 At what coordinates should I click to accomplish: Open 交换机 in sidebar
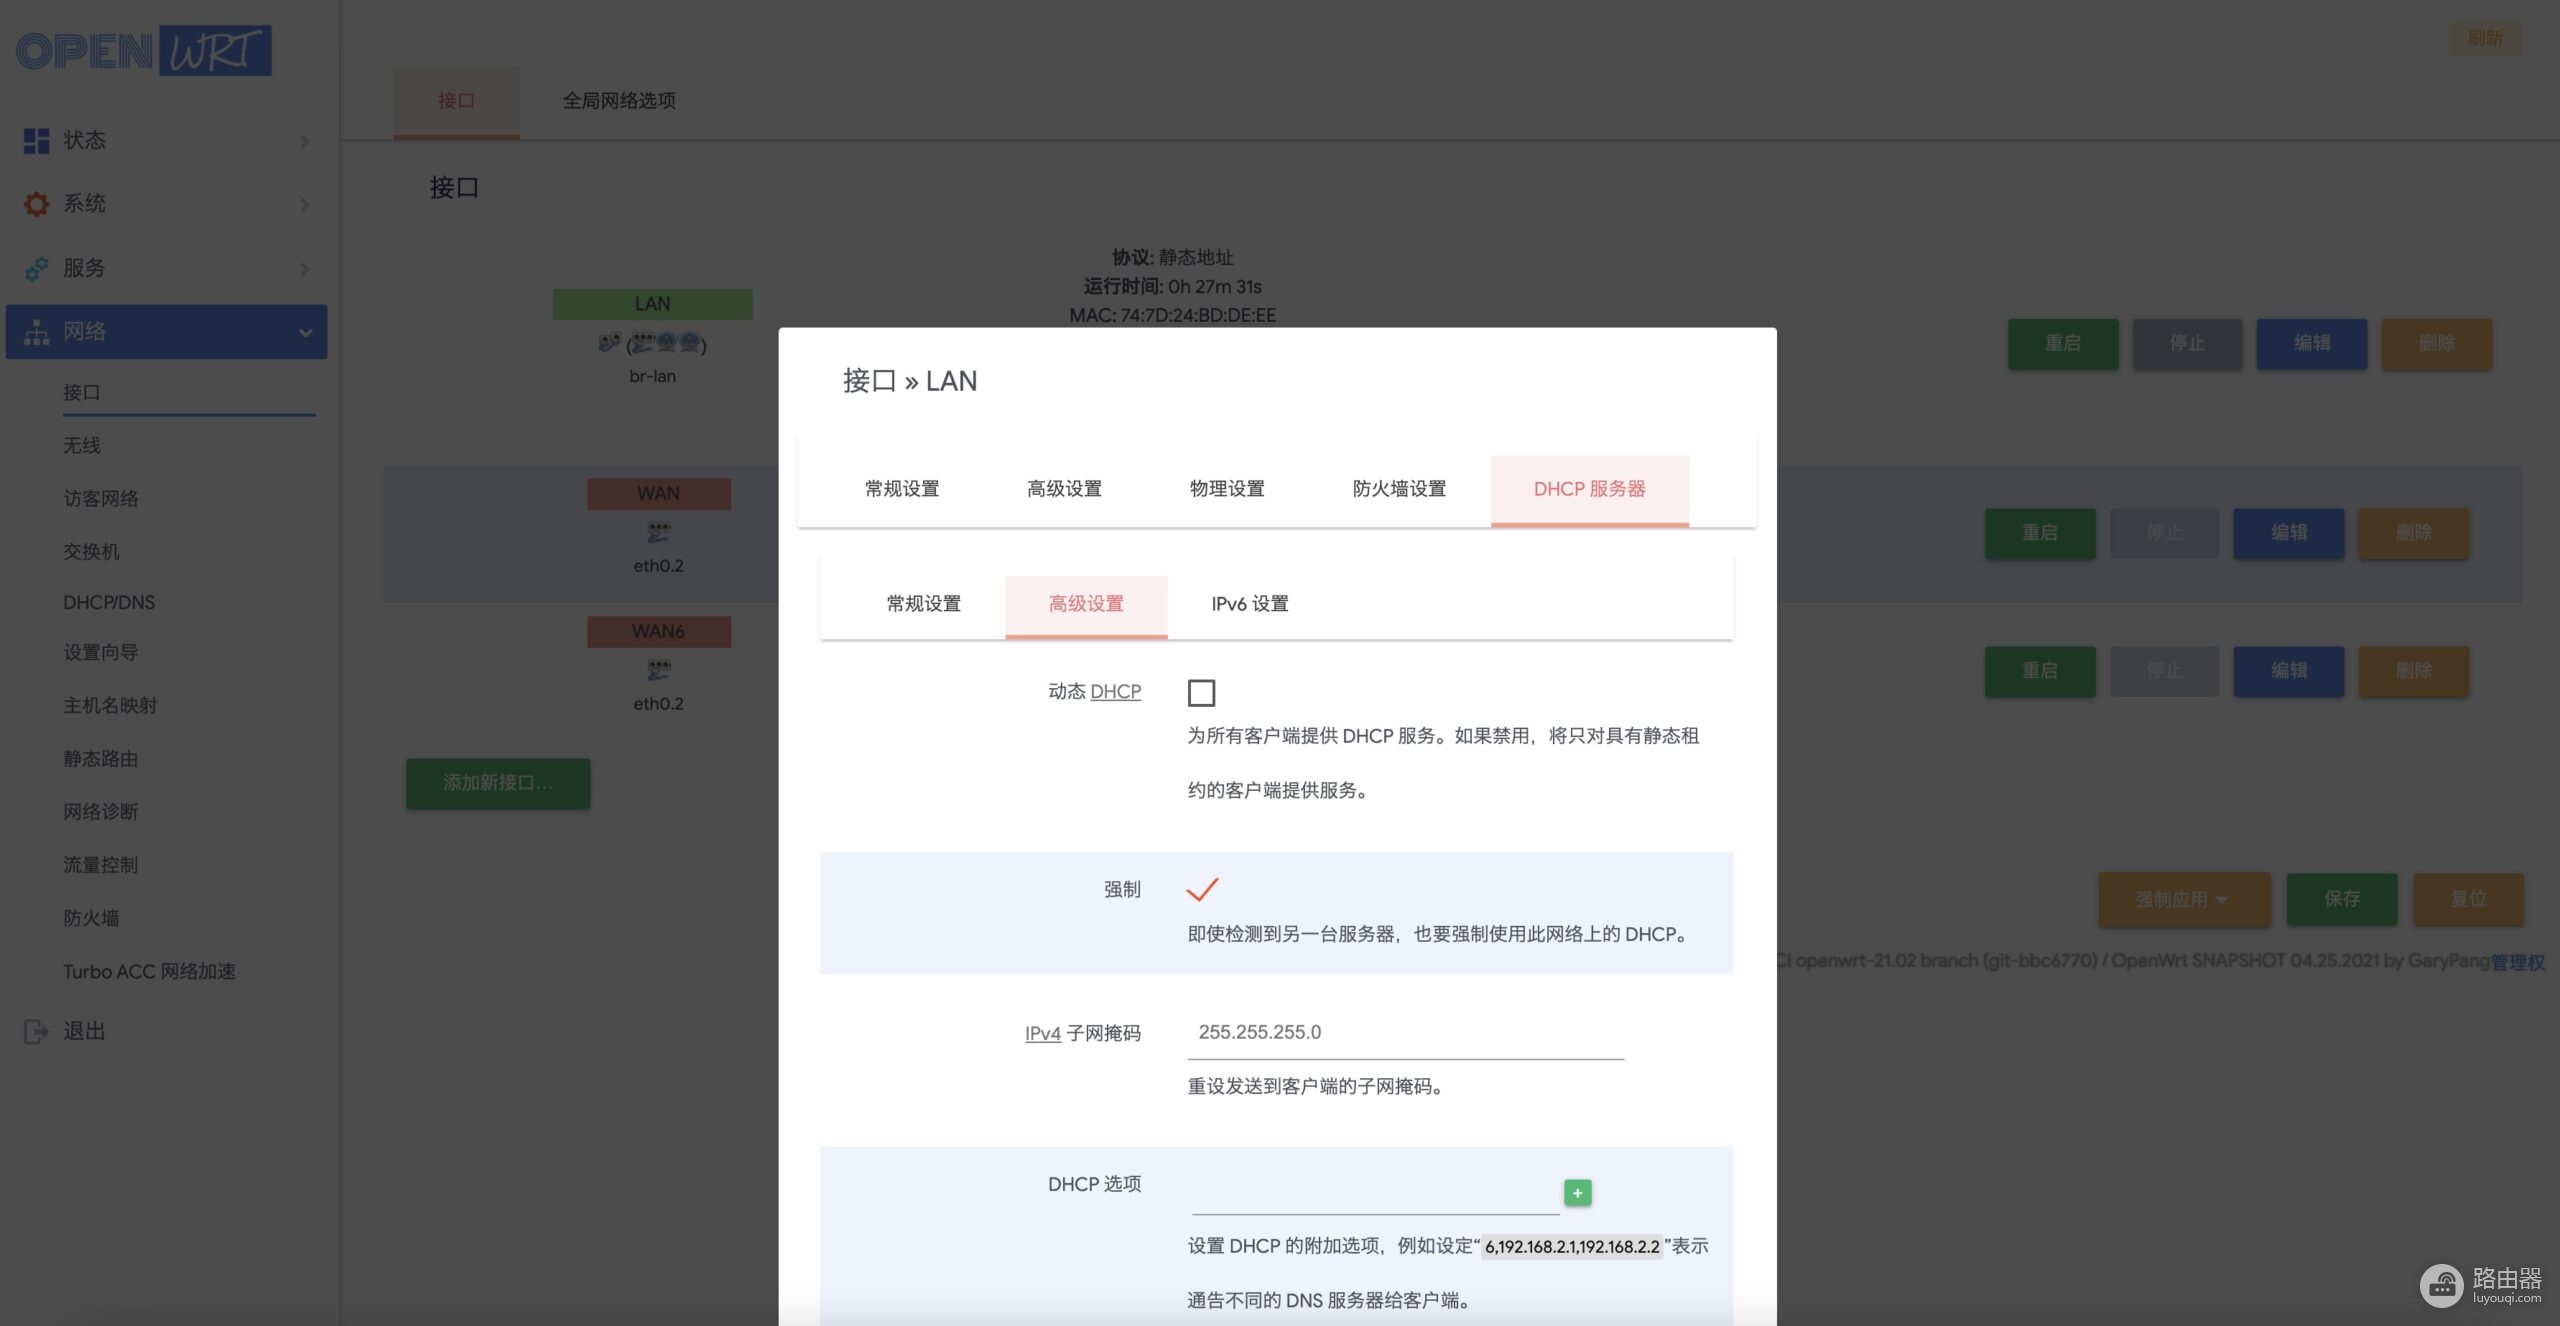pyautogui.click(x=91, y=552)
